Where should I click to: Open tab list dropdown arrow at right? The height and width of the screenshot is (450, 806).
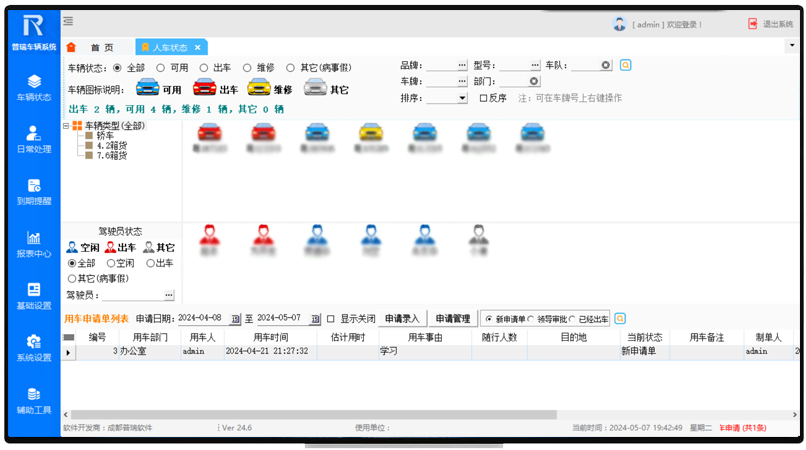click(x=792, y=45)
